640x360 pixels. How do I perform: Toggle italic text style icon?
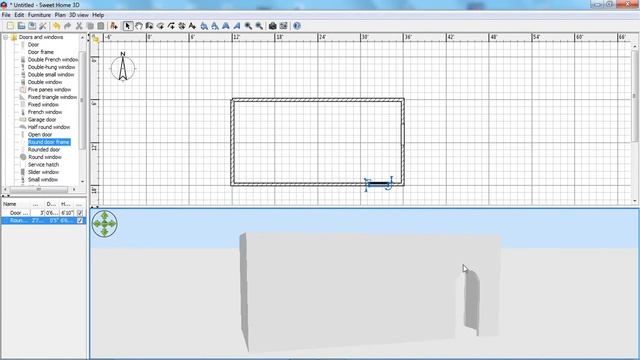click(237, 26)
